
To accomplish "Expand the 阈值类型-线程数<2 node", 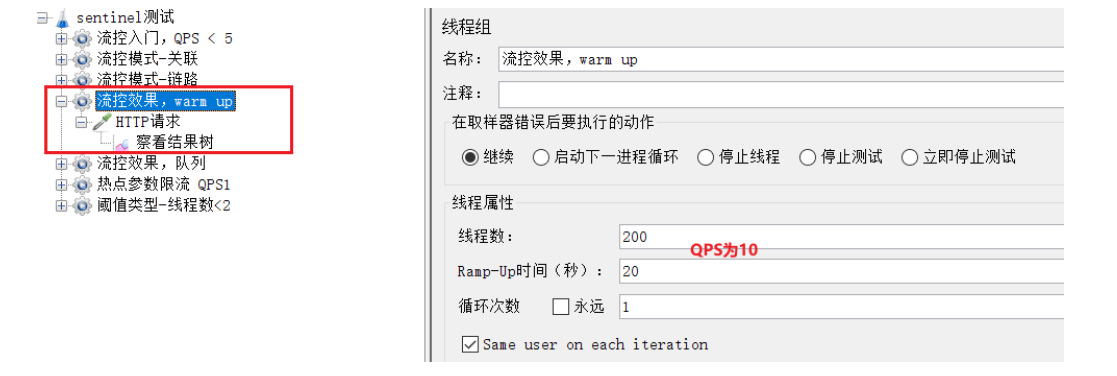I will 61,206.
